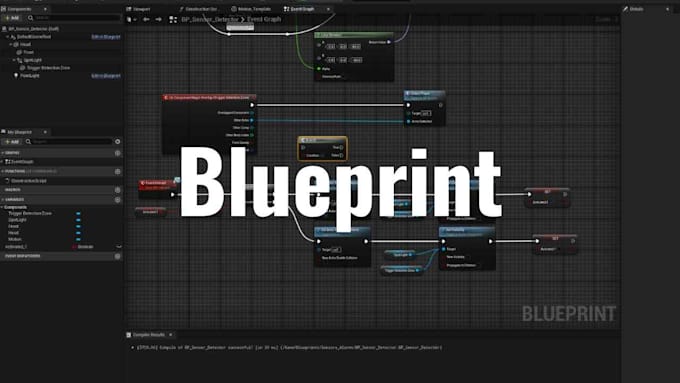Image resolution: width=680 pixels, height=383 pixels.
Task: Select Trigger Detection Zone in component tree
Action: (x=48, y=68)
